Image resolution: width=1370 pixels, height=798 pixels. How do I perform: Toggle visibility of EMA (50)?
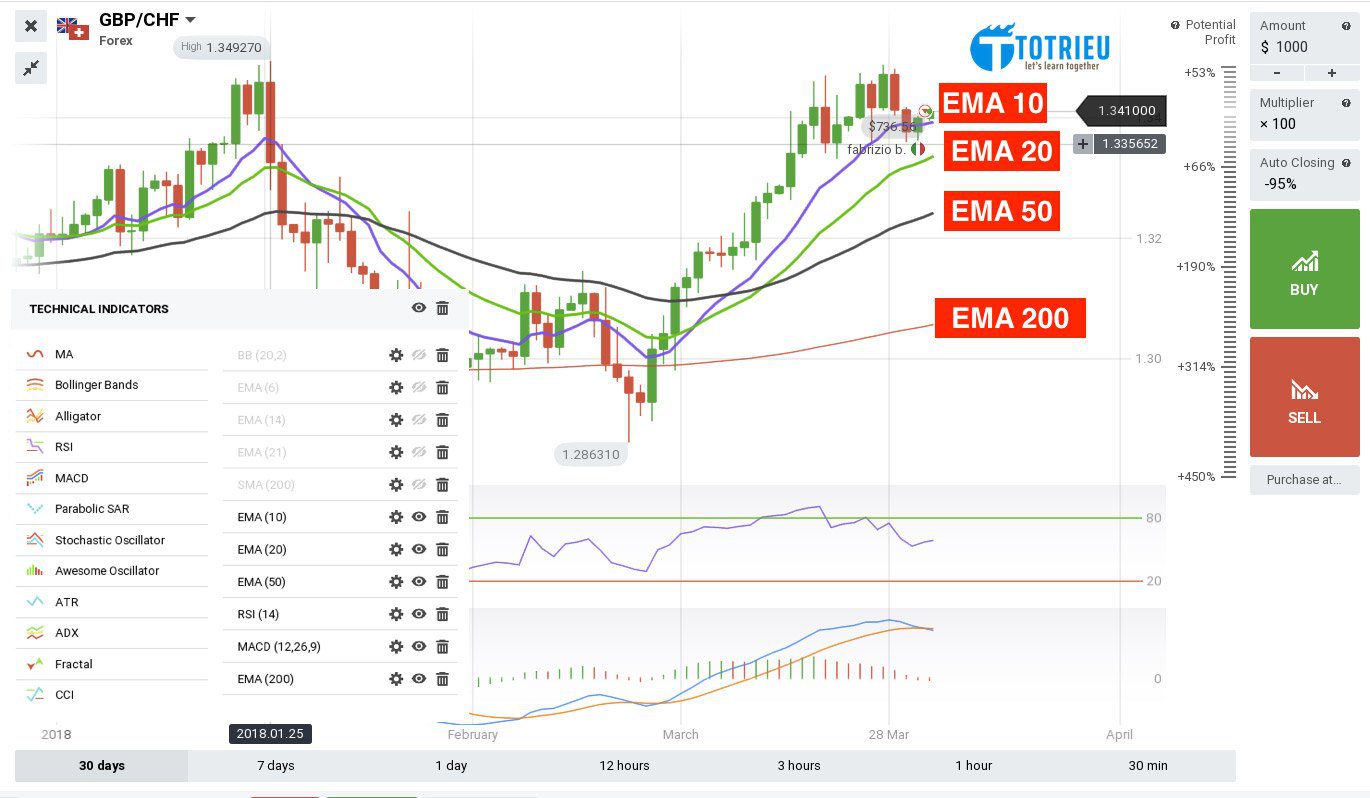[x=419, y=582]
